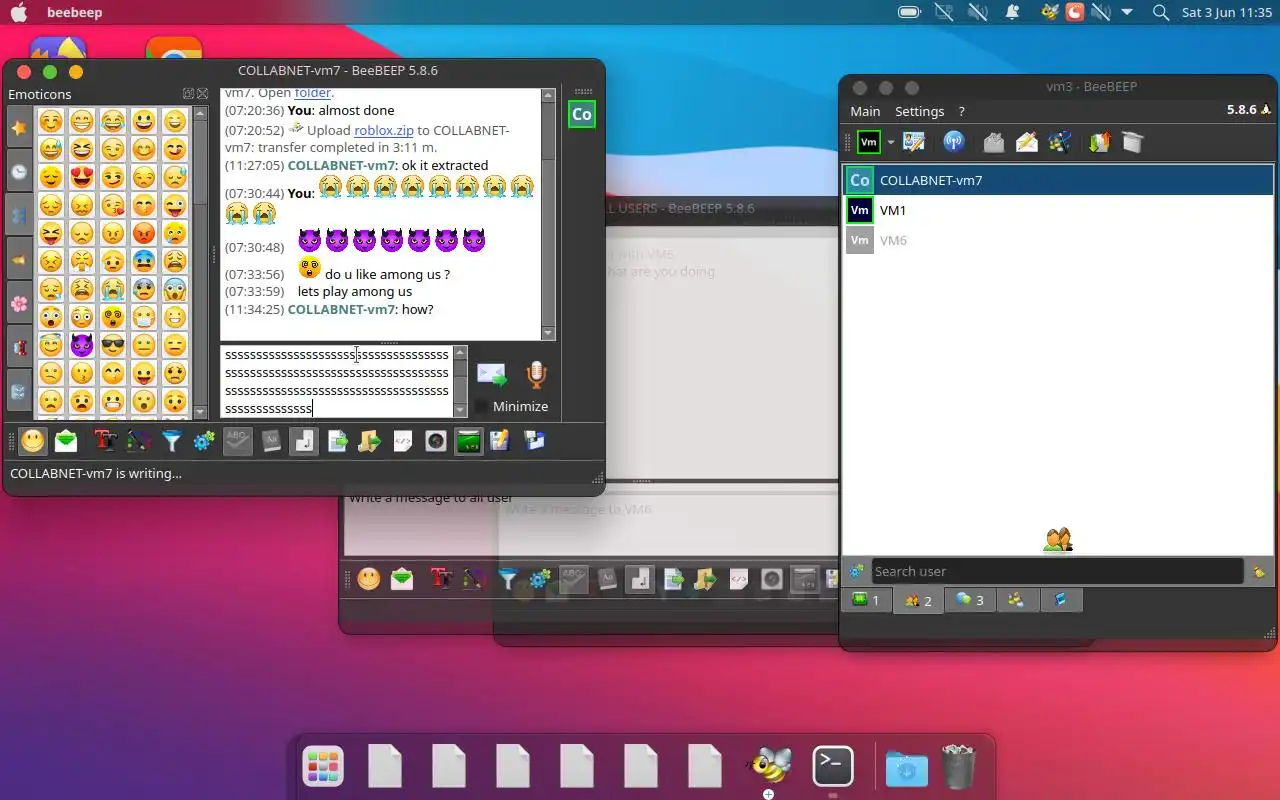Insert the red angry face emoticon
Viewport: 1280px width, 800px height.
(x=144, y=233)
